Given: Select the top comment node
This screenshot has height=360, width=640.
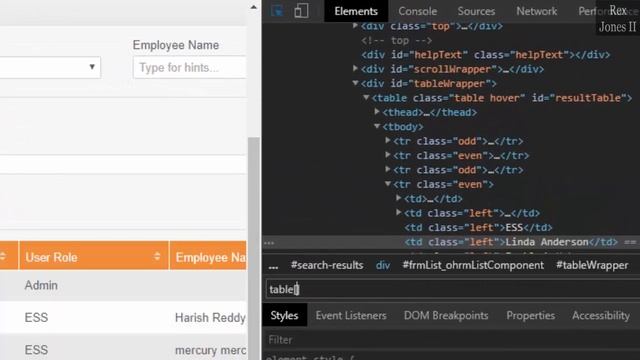Looking at the screenshot, I should (x=396, y=40).
